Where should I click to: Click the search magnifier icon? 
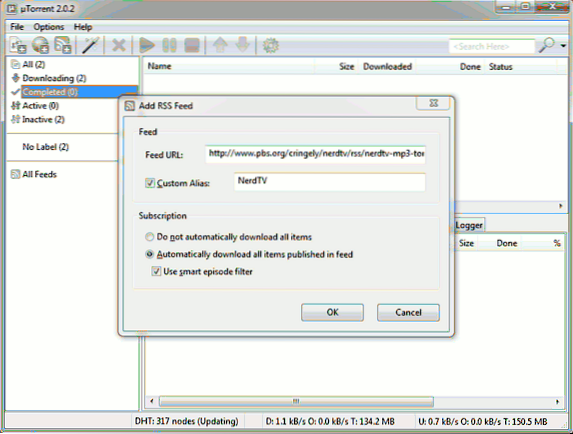[x=547, y=45]
